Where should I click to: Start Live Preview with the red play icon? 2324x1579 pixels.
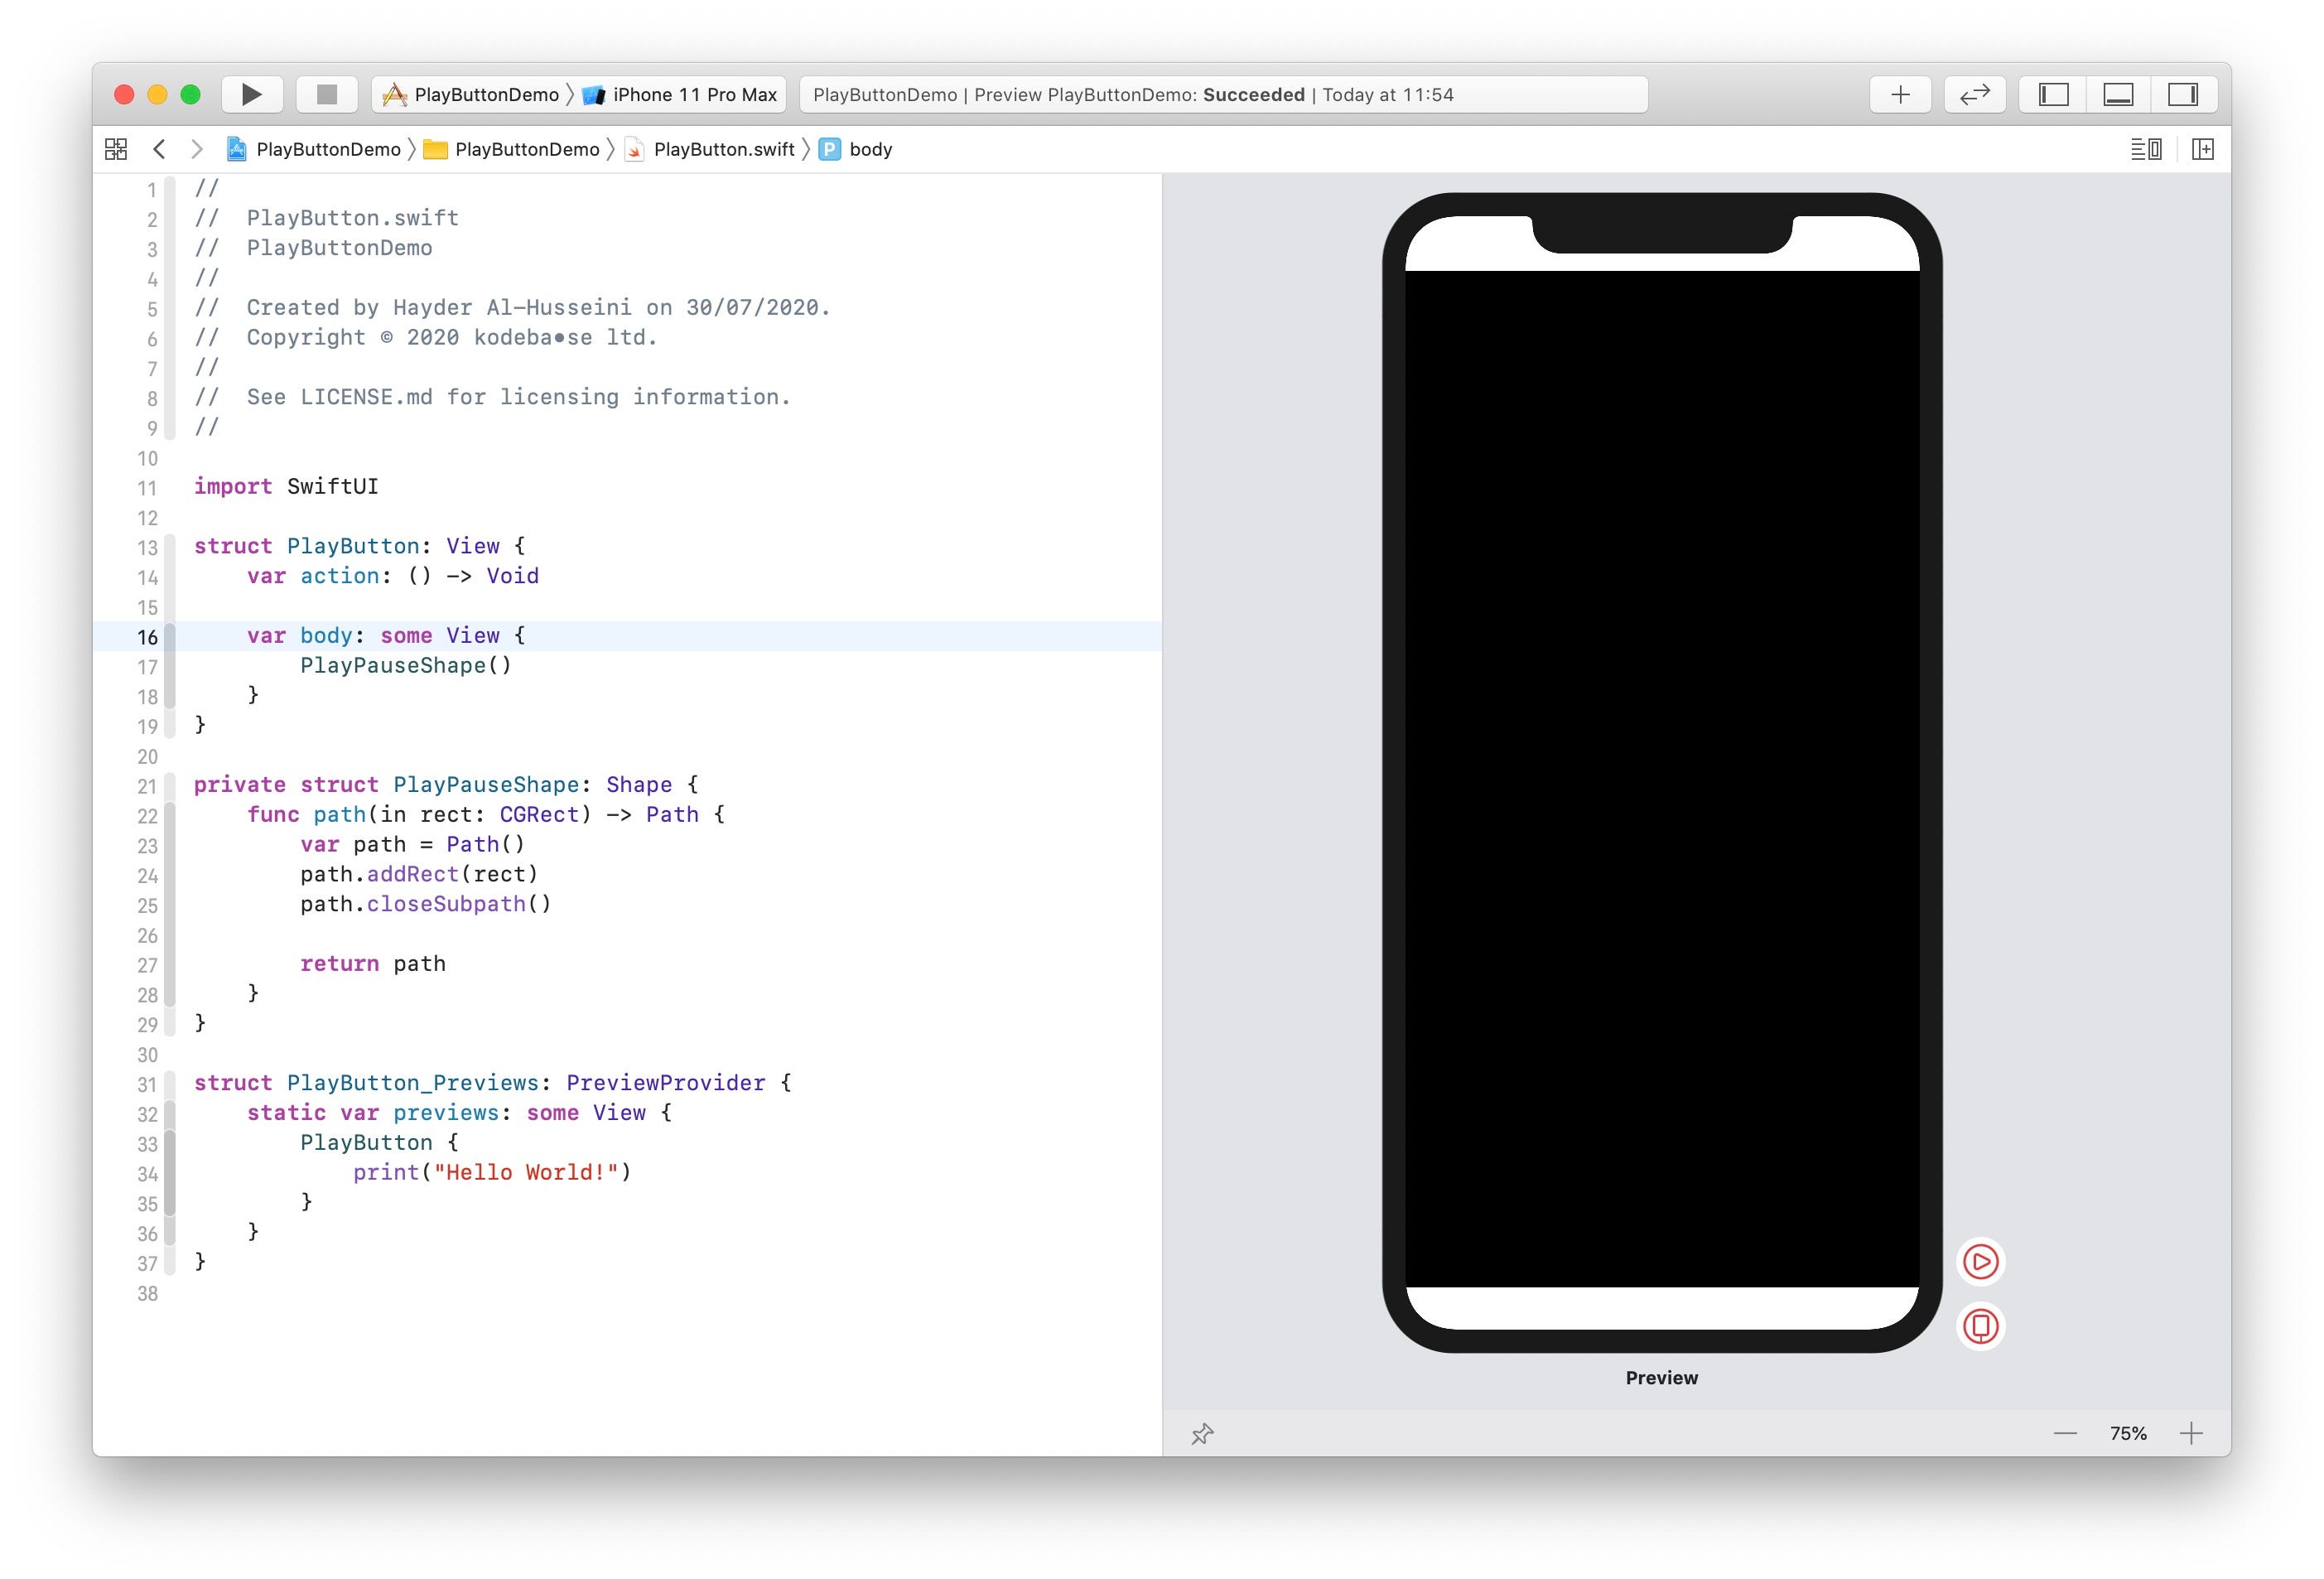coord(1980,1261)
